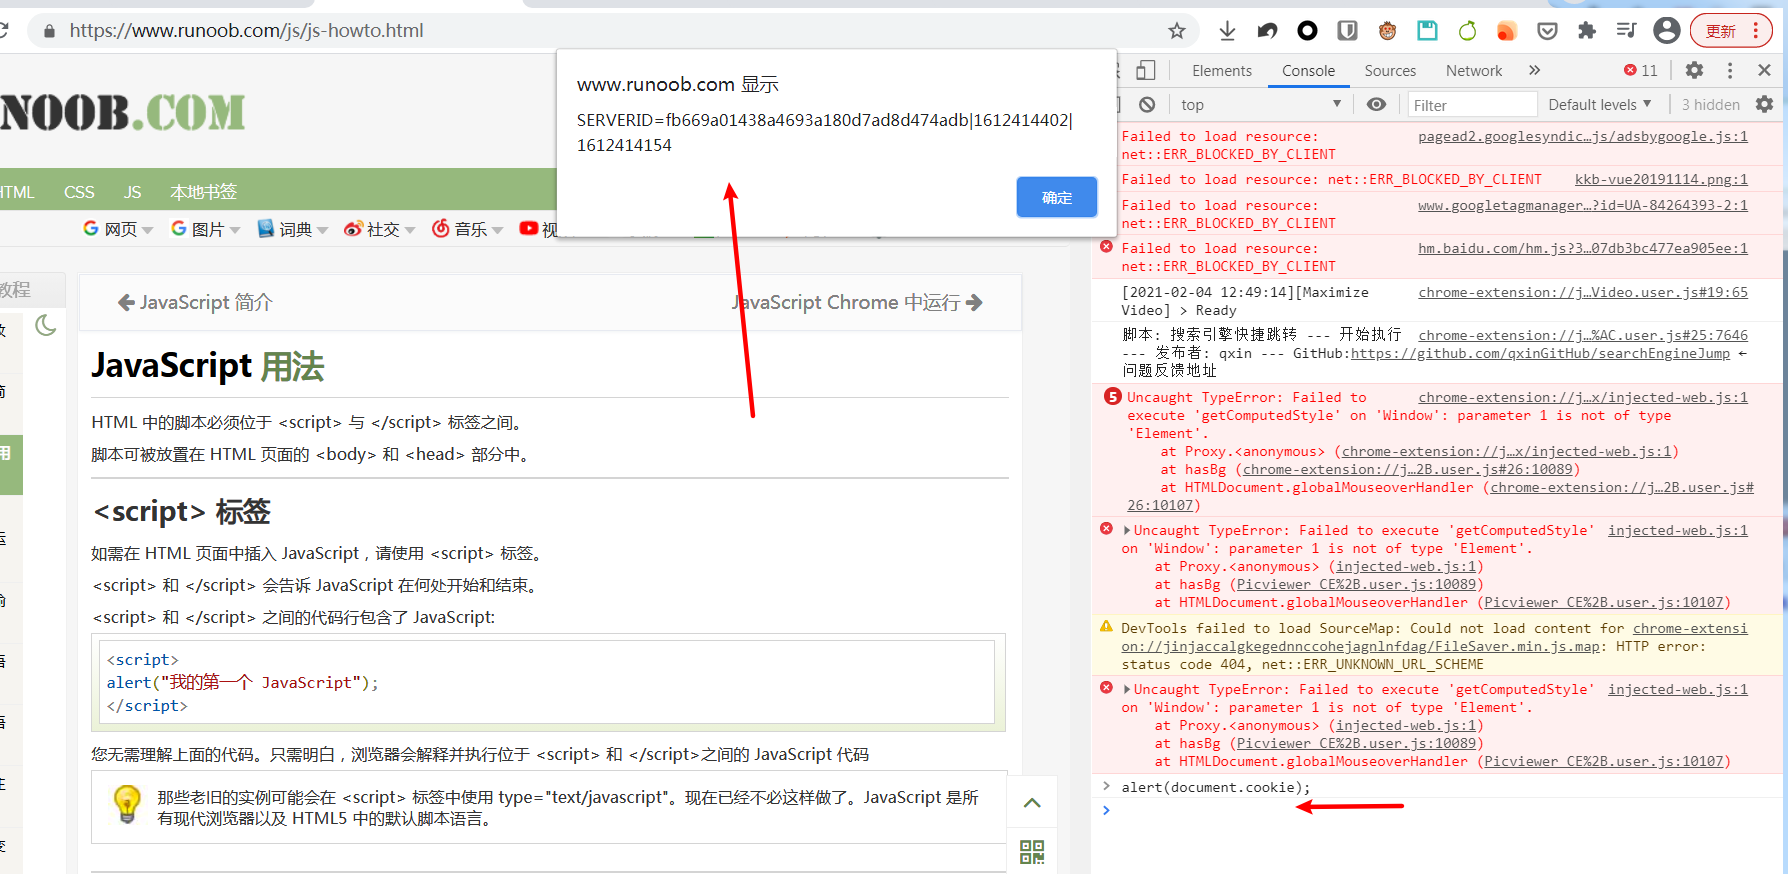Open the 'top' JavaScript context dropdown
This screenshot has width=1788, height=874.
1260,104
